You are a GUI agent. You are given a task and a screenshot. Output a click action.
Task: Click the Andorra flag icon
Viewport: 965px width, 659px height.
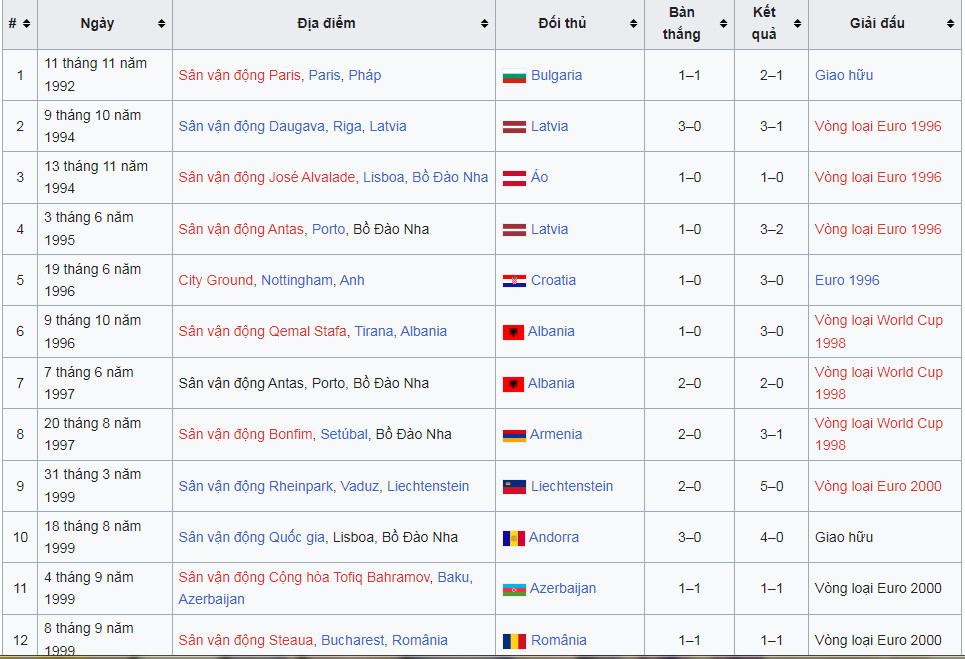[x=514, y=538]
